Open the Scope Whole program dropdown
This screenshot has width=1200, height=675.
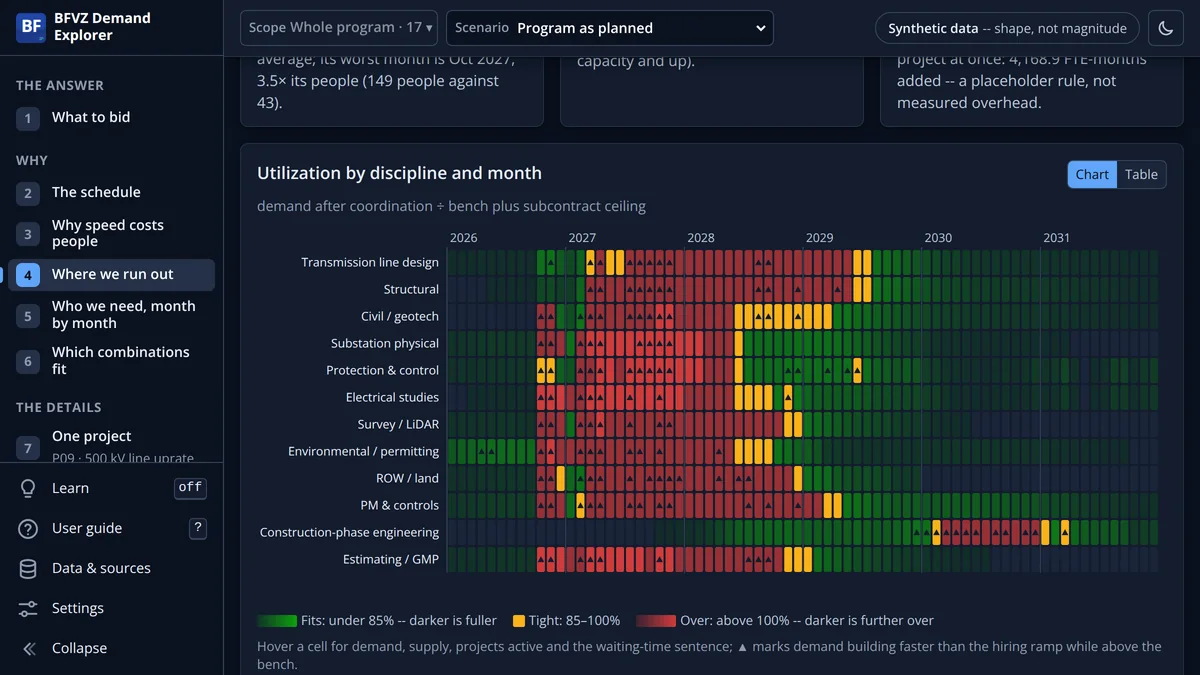(x=340, y=28)
